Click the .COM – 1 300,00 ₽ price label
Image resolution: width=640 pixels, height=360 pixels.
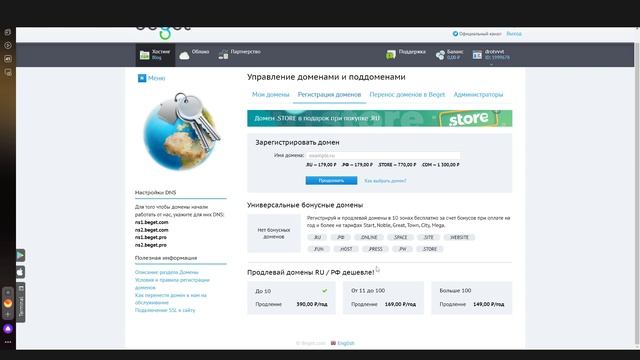tap(441, 165)
